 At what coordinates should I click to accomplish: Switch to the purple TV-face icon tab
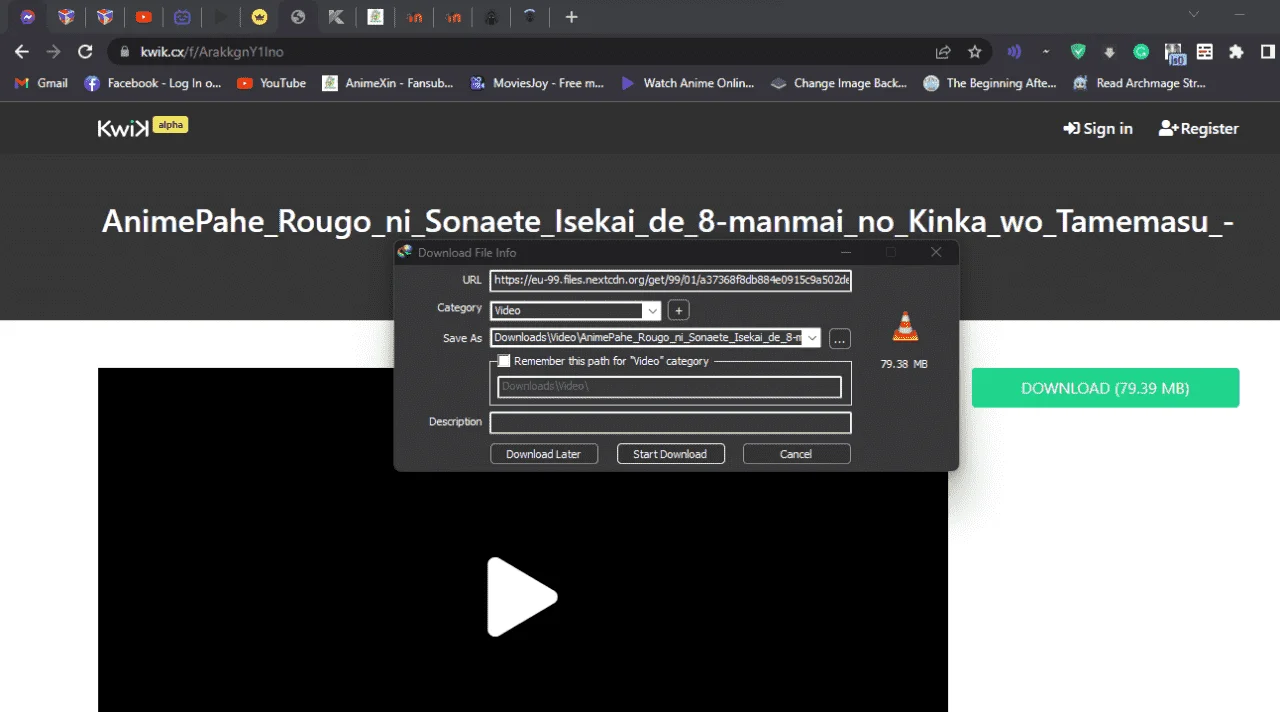182,17
